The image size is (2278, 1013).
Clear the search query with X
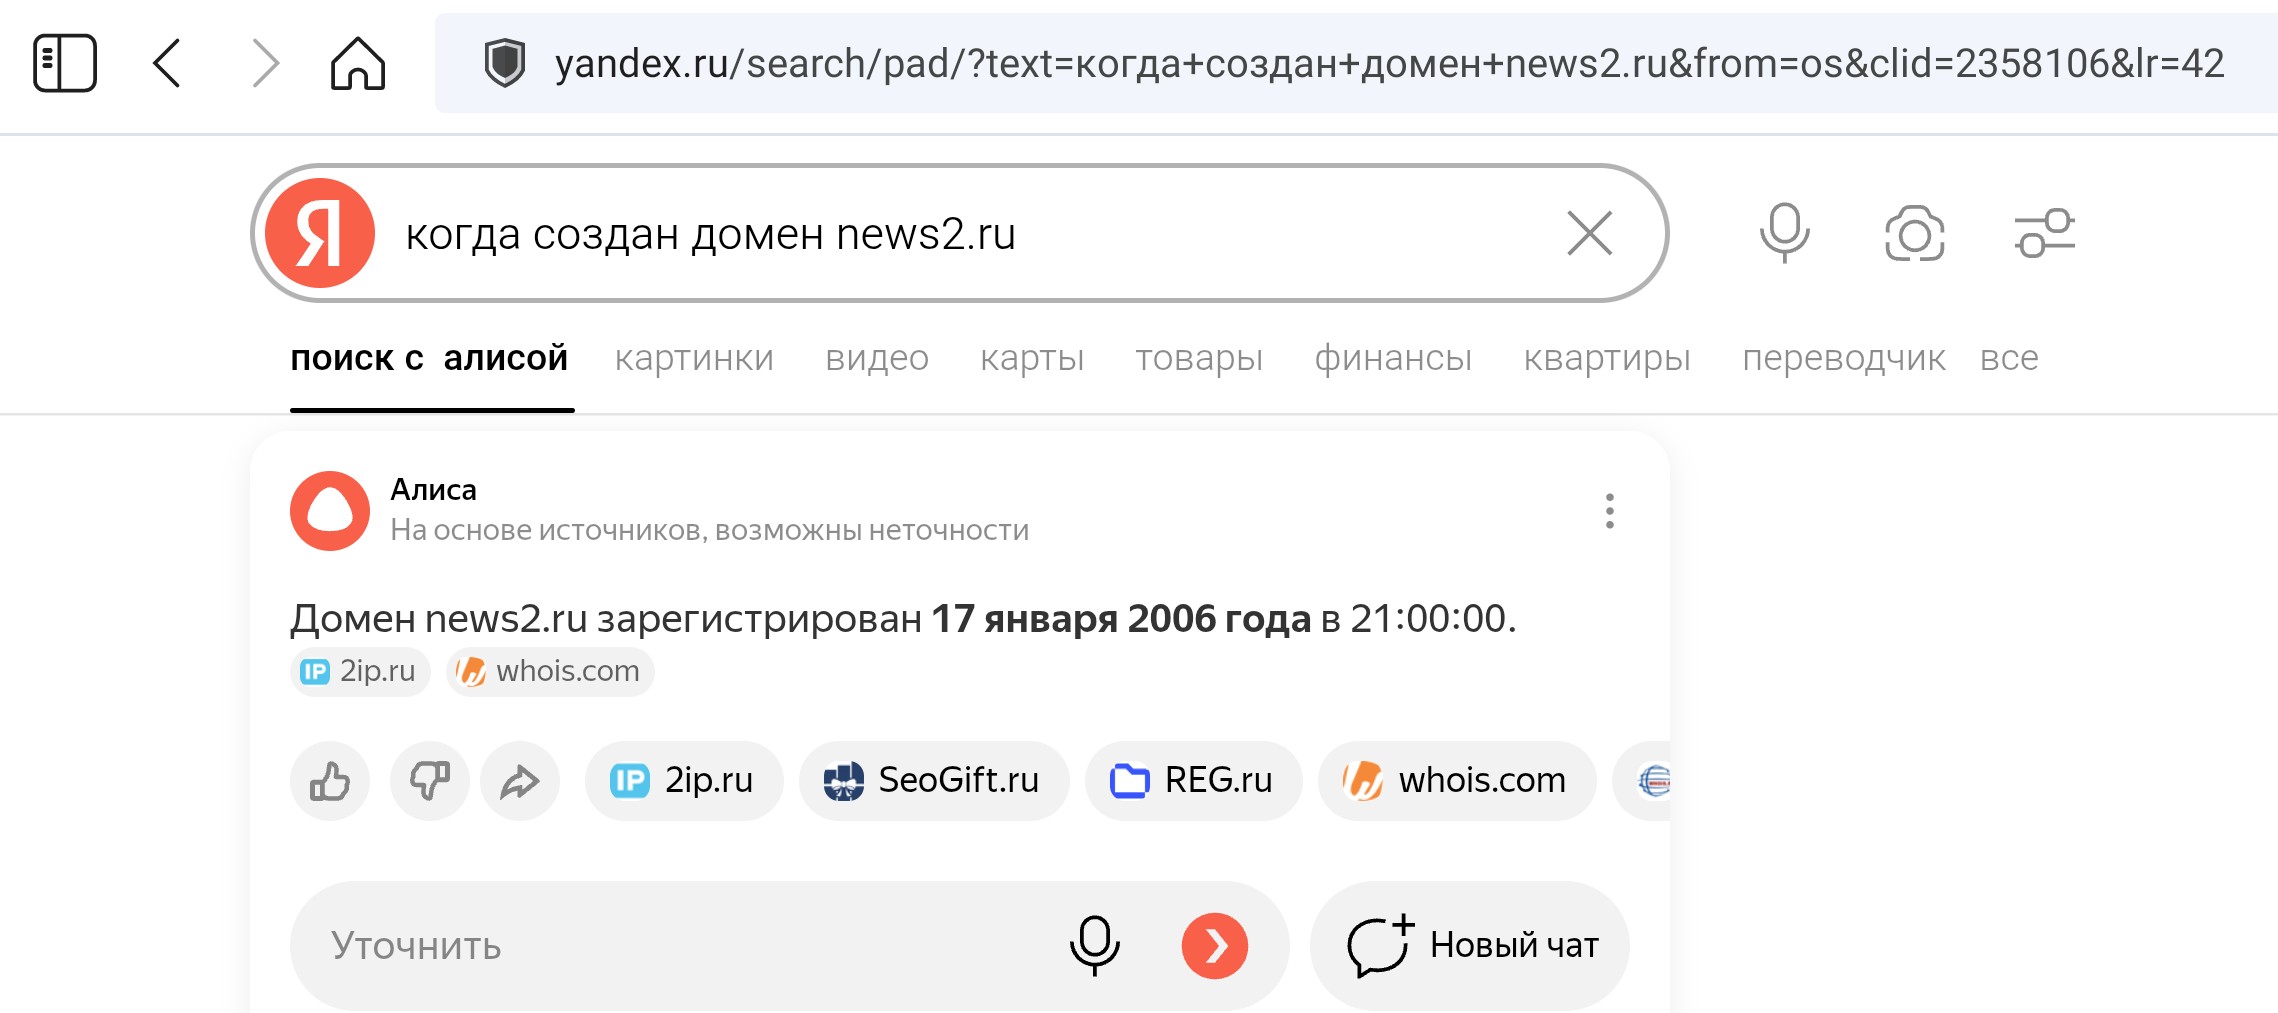click(1589, 234)
